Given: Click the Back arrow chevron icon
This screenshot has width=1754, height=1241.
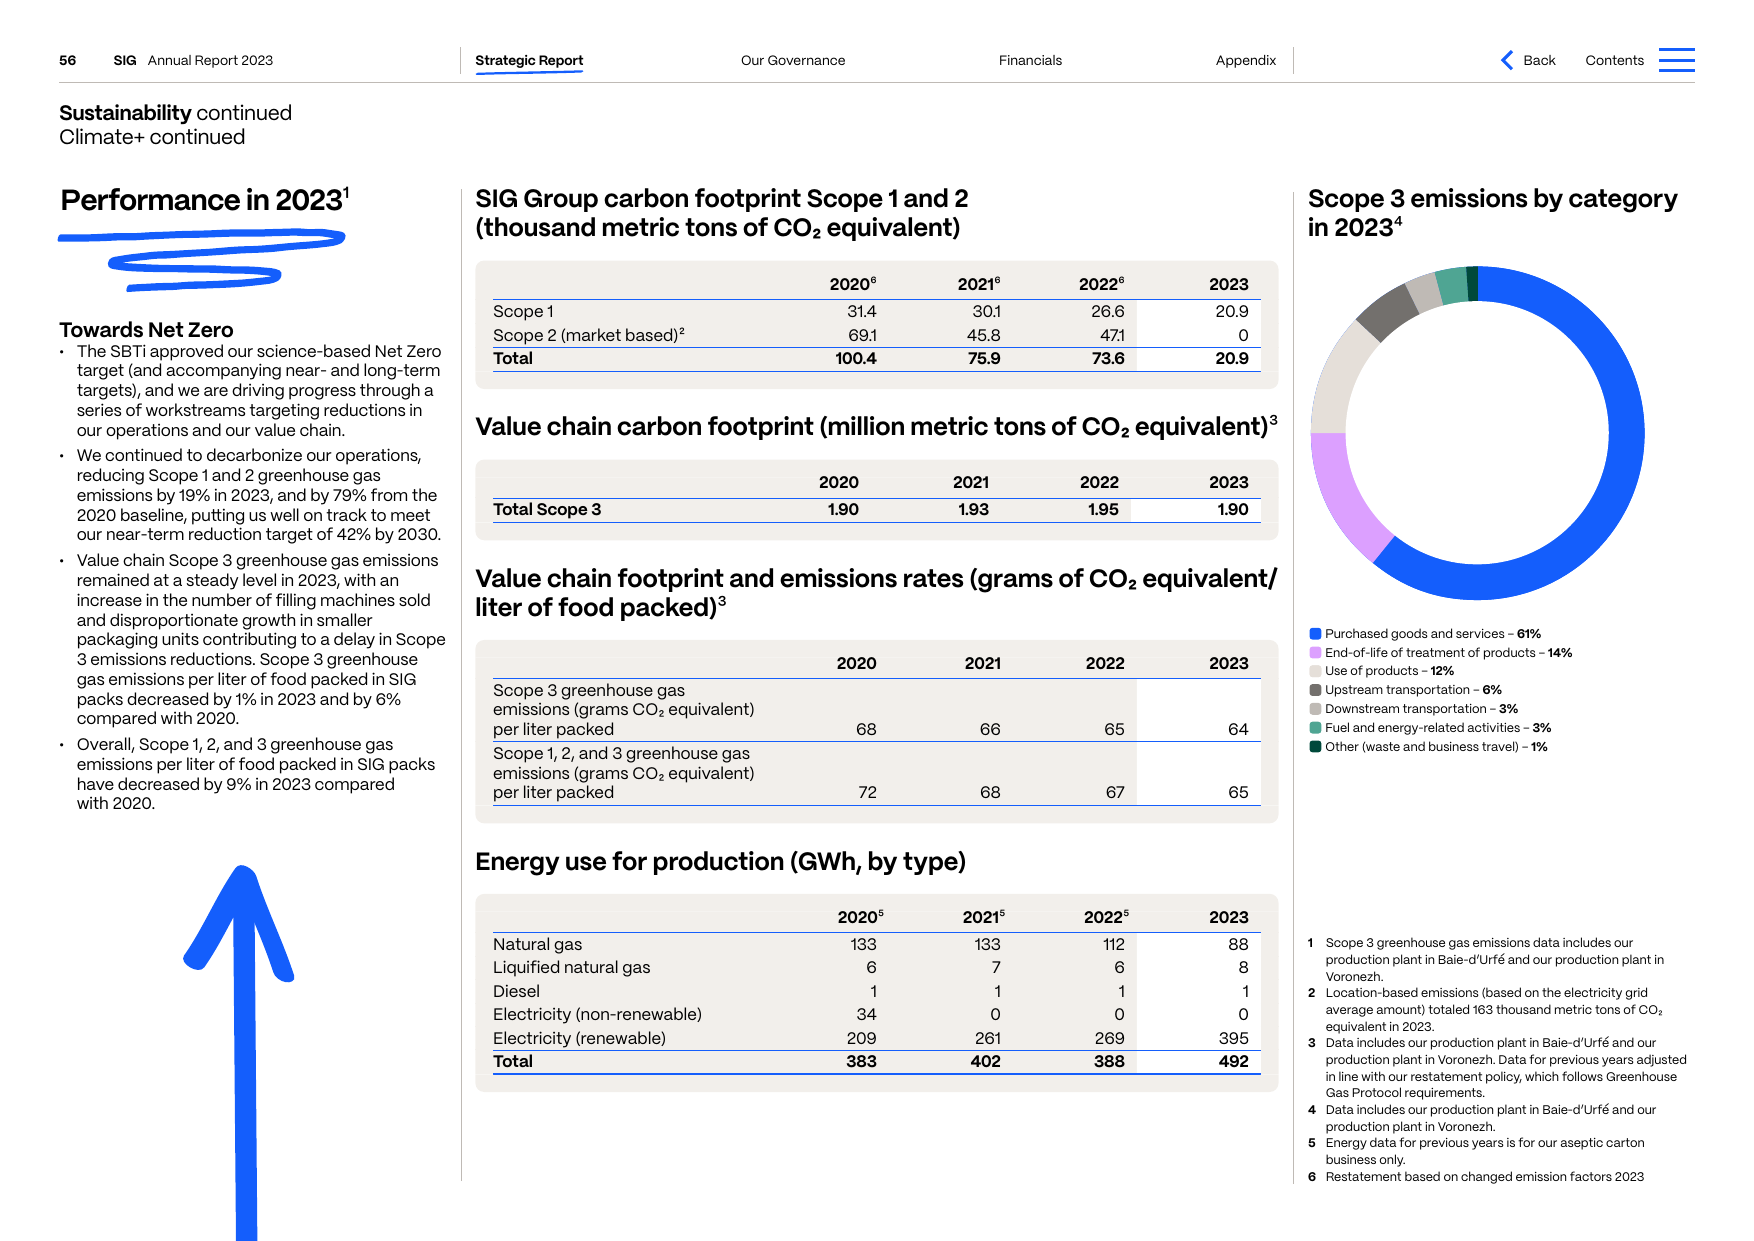Looking at the screenshot, I should pos(1507,60).
